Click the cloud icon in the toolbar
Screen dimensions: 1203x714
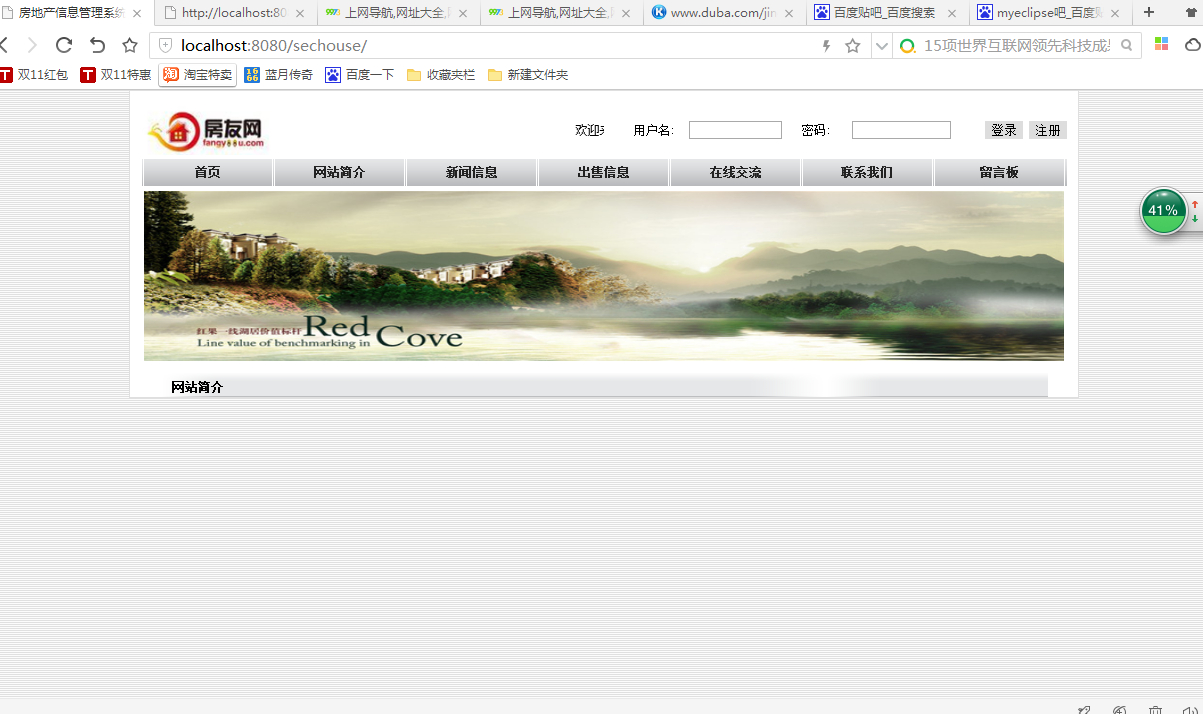(1193, 45)
